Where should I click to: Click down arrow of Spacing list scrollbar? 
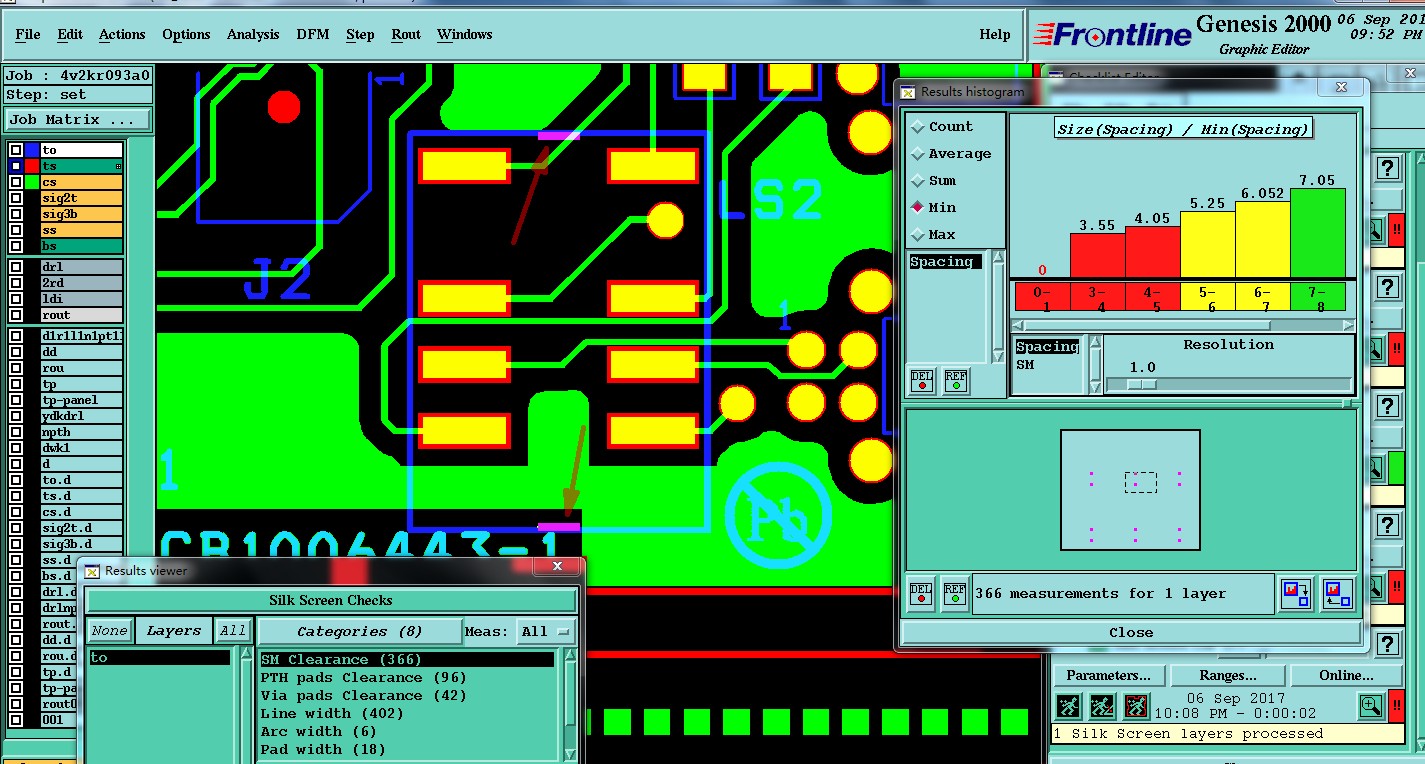point(997,355)
